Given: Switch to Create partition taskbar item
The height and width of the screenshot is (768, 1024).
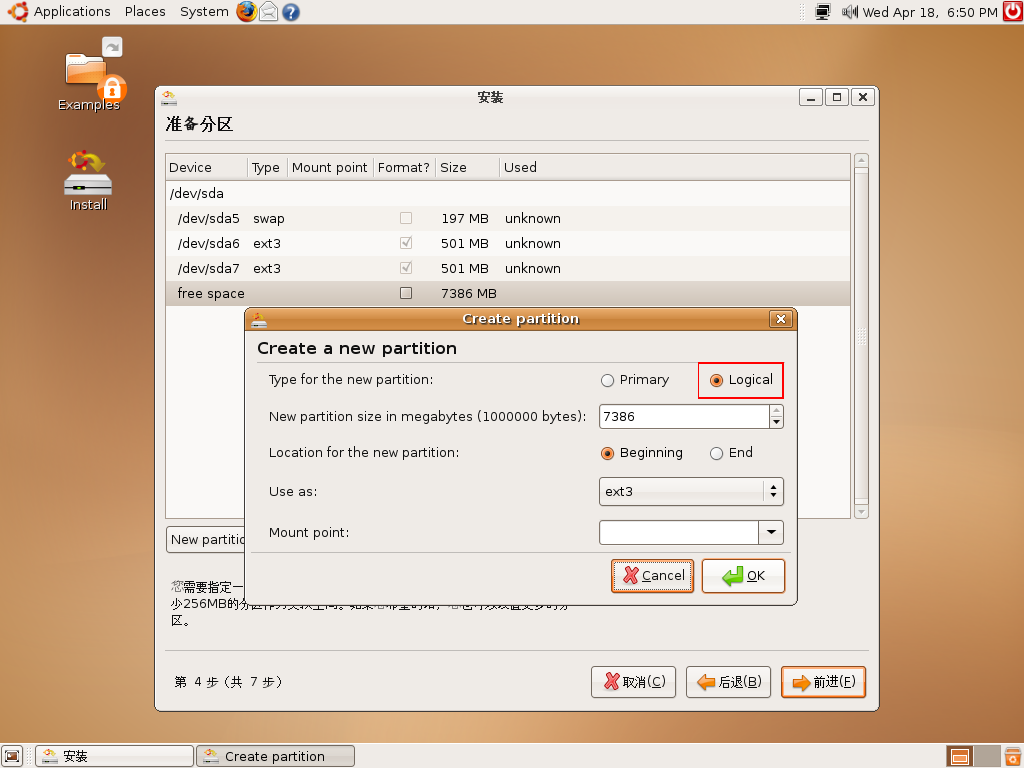Looking at the screenshot, I should point(275,756).
